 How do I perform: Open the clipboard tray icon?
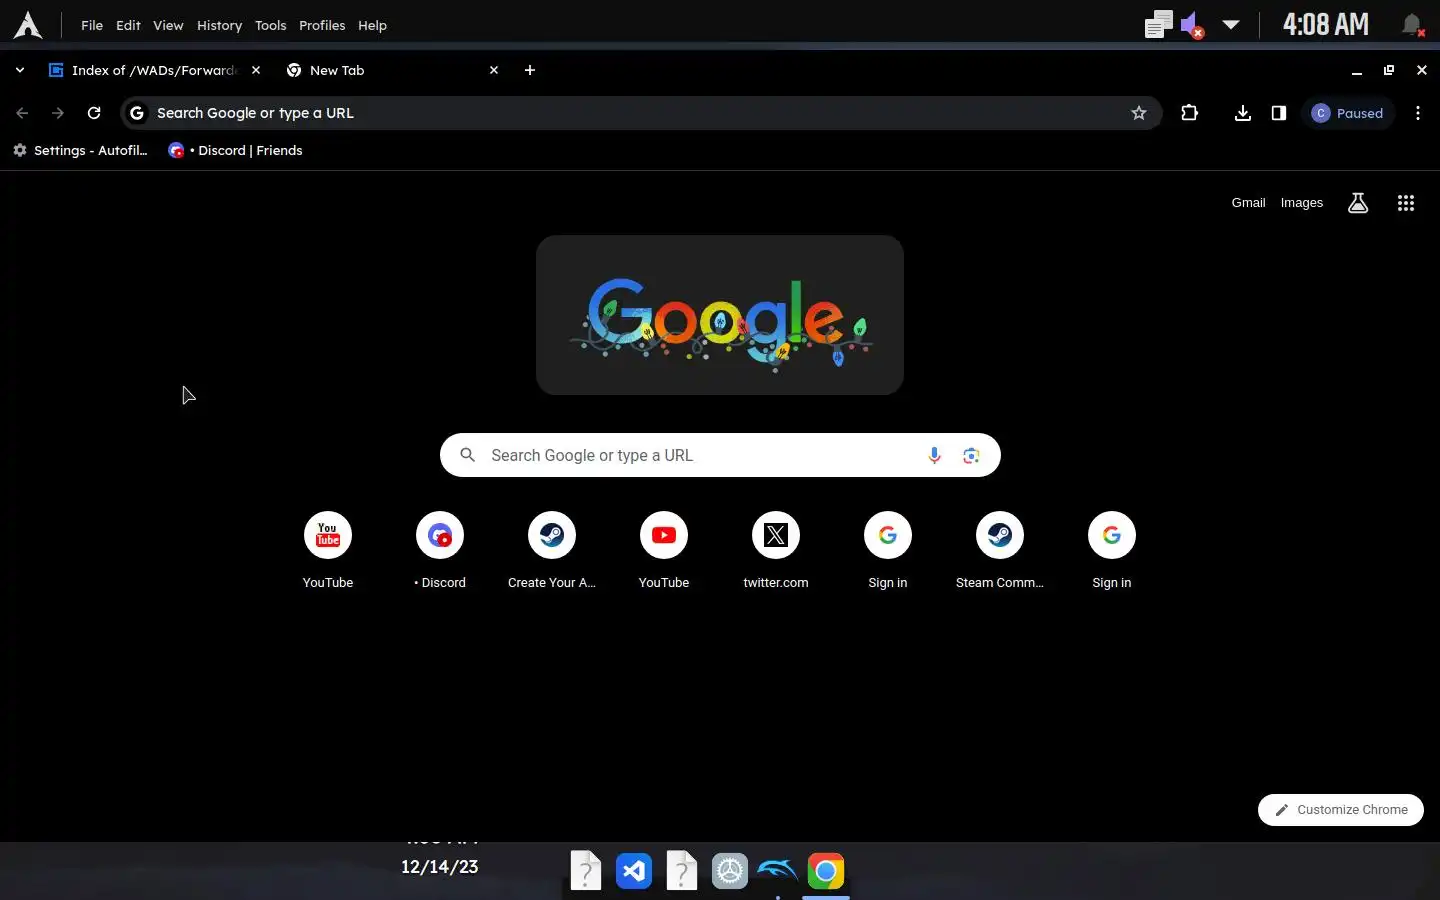1158,25
